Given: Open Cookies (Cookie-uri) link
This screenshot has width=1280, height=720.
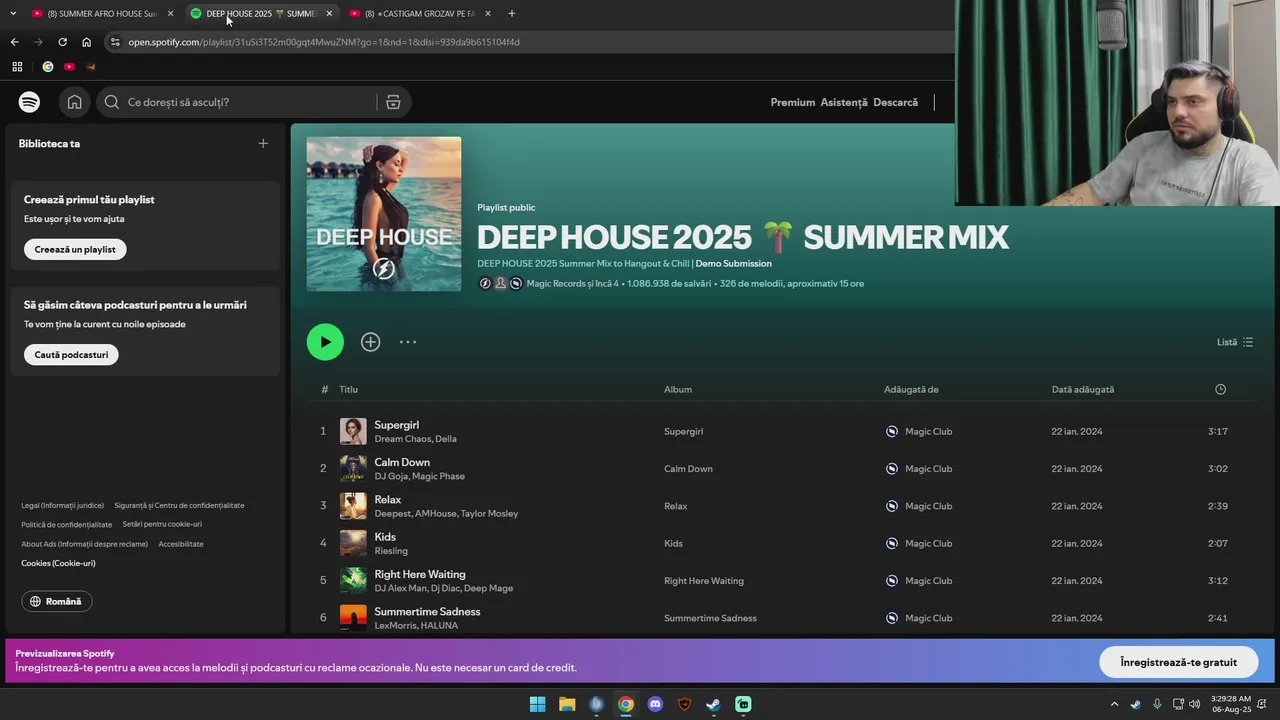Looking at the screenshot, I should pyautogui.click(x=58, y=563).
